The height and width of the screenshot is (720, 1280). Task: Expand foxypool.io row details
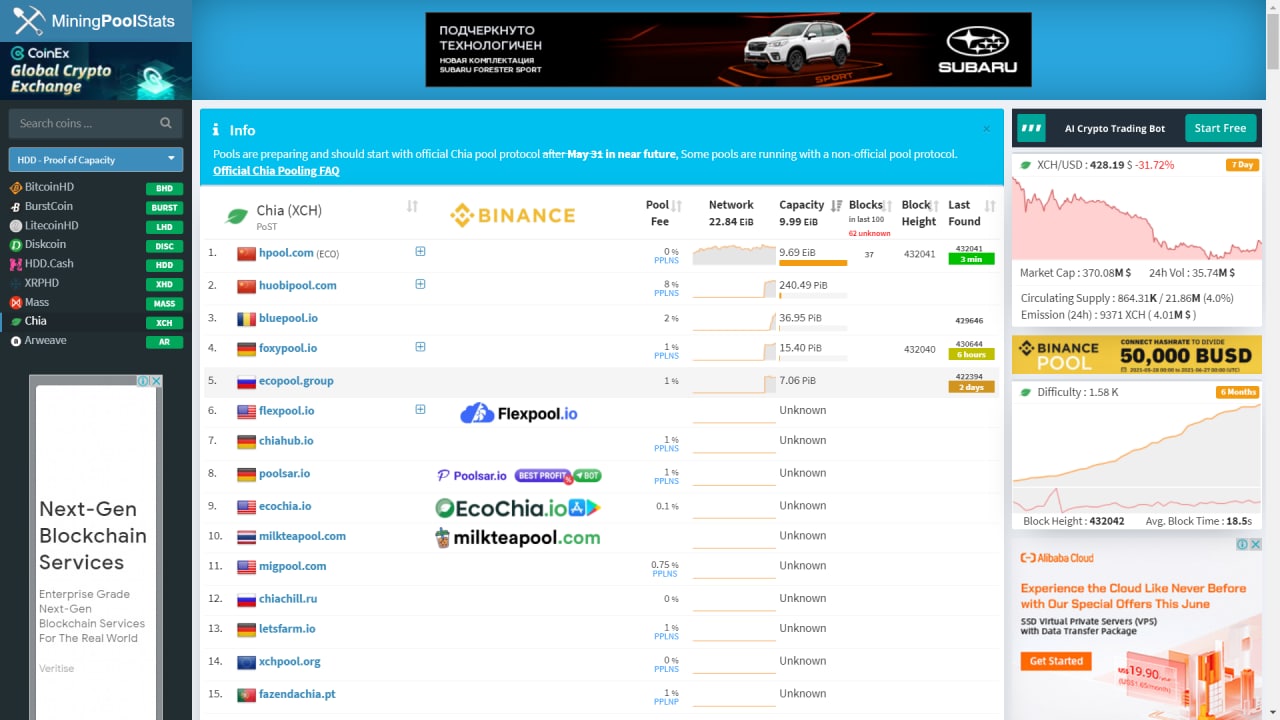[420, 347]
